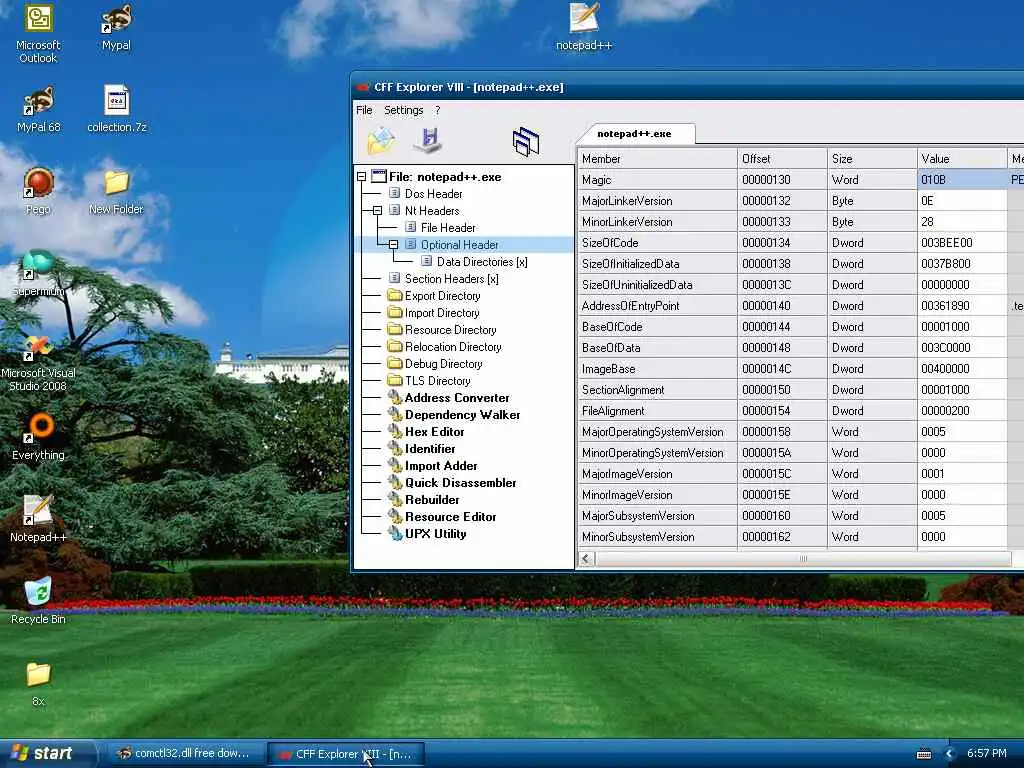The width and height of the screenshot is (1024, 768).
Task: Open the Microsoft Outlook desktop icon
Action: (x=38, y=33)
